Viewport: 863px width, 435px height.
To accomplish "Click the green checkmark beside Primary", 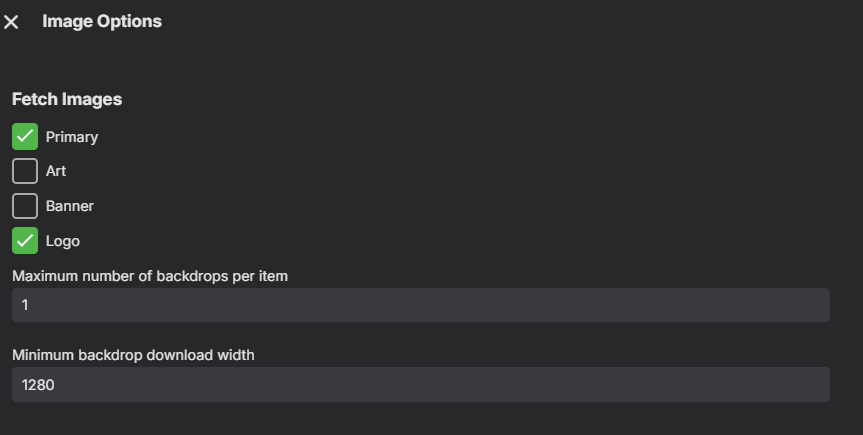I will coord(25,136).
